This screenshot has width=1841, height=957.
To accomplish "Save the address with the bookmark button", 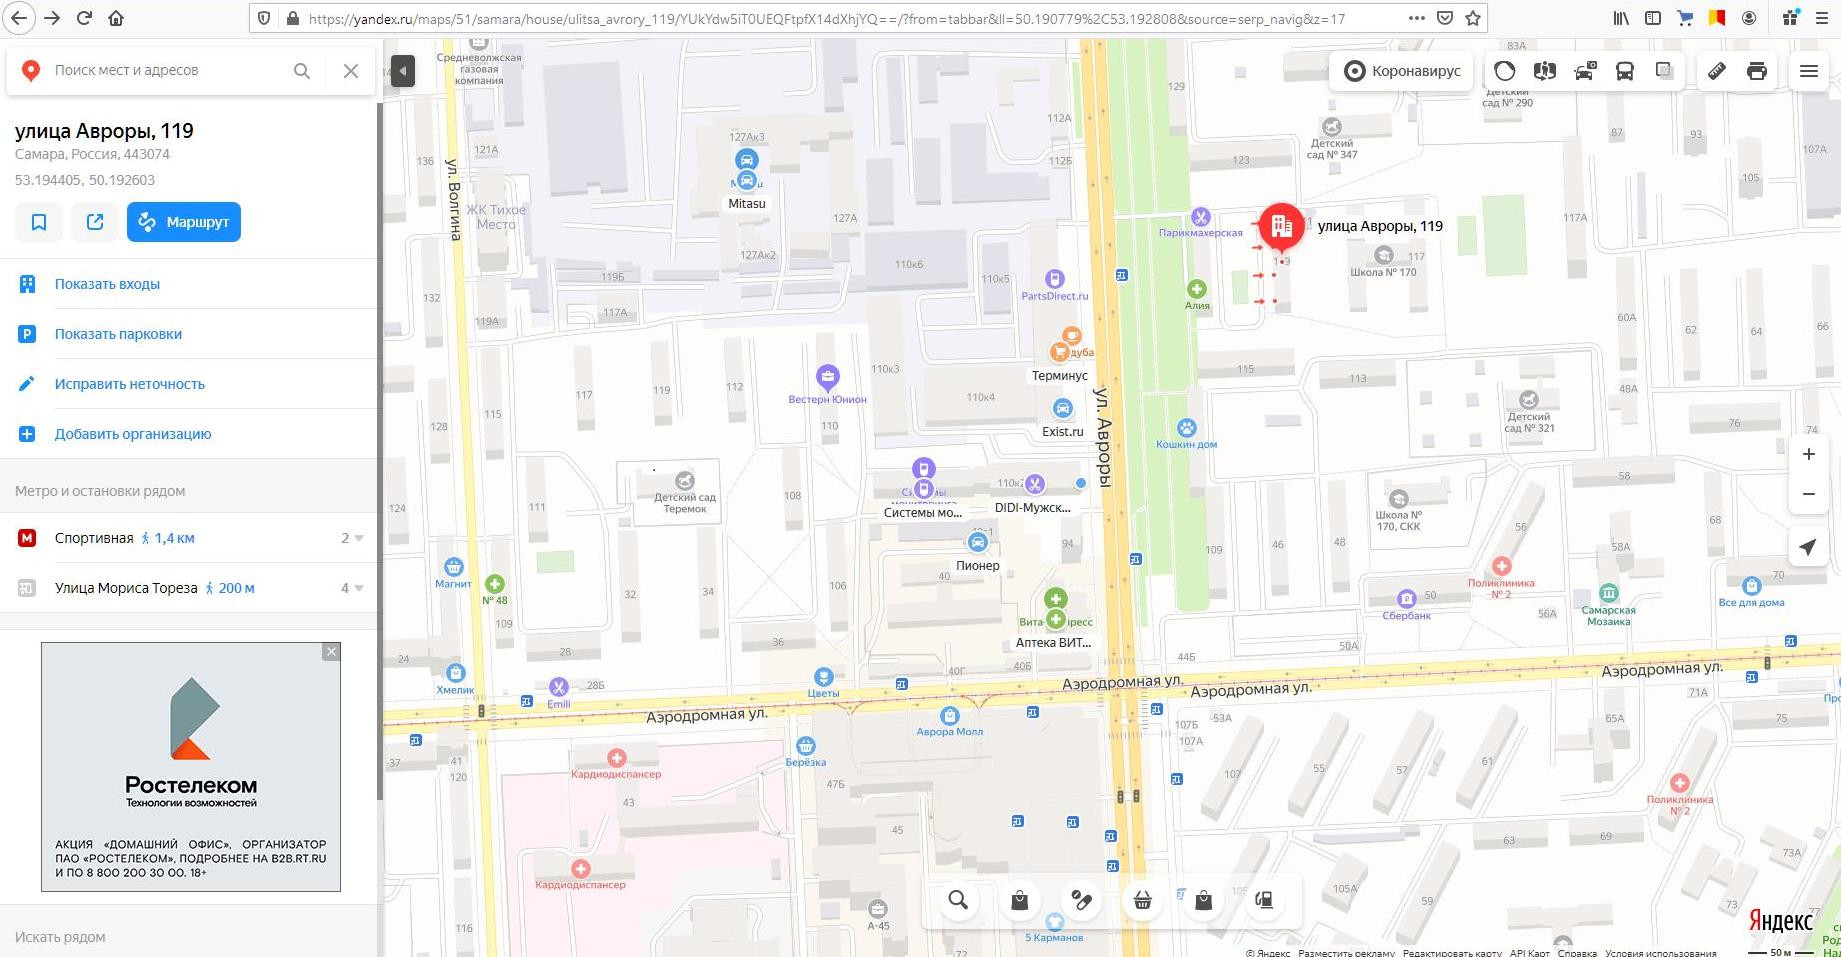I will pyautogui.click(x=39, y=222).
